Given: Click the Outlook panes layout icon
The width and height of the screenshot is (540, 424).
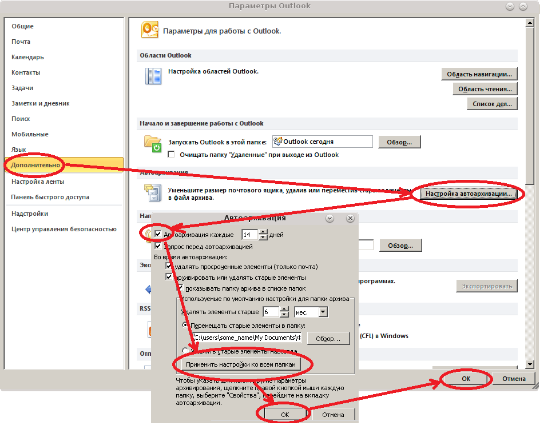Looking at the screenshot, I should [153, 76].
